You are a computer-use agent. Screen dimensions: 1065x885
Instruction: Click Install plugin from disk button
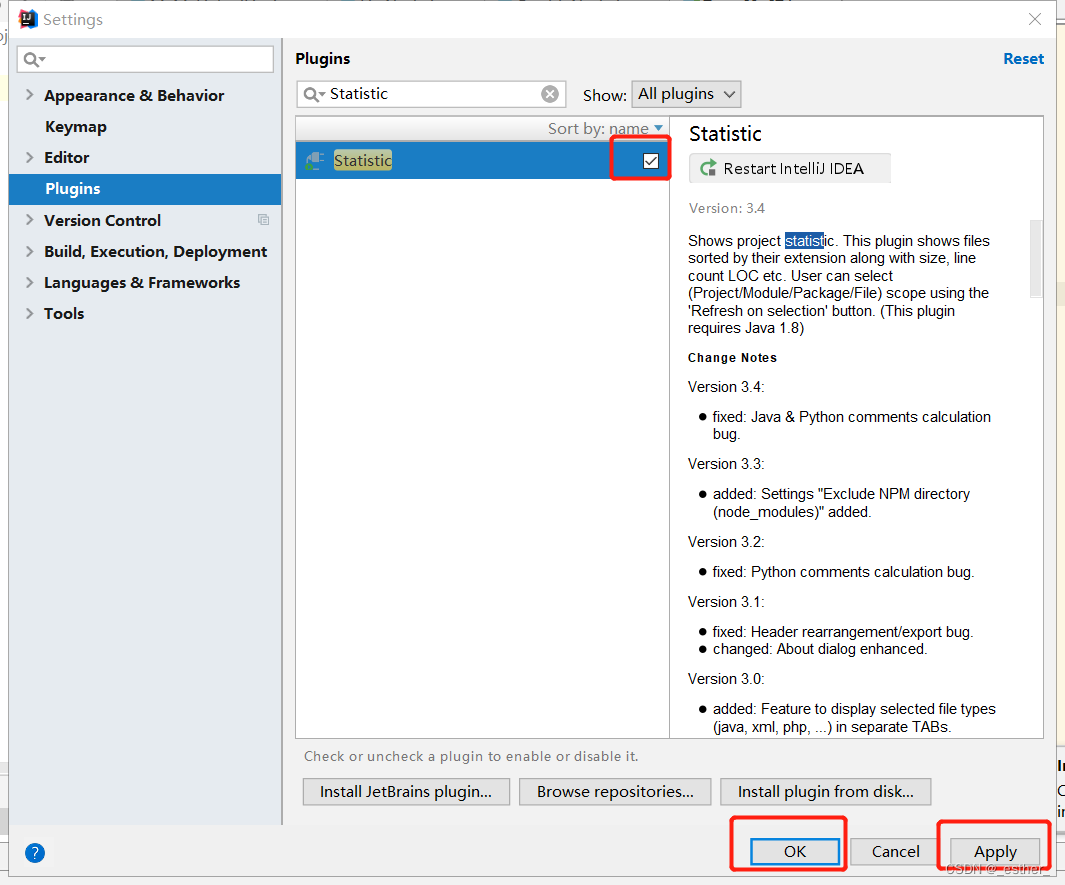click(x=826, y=792)
